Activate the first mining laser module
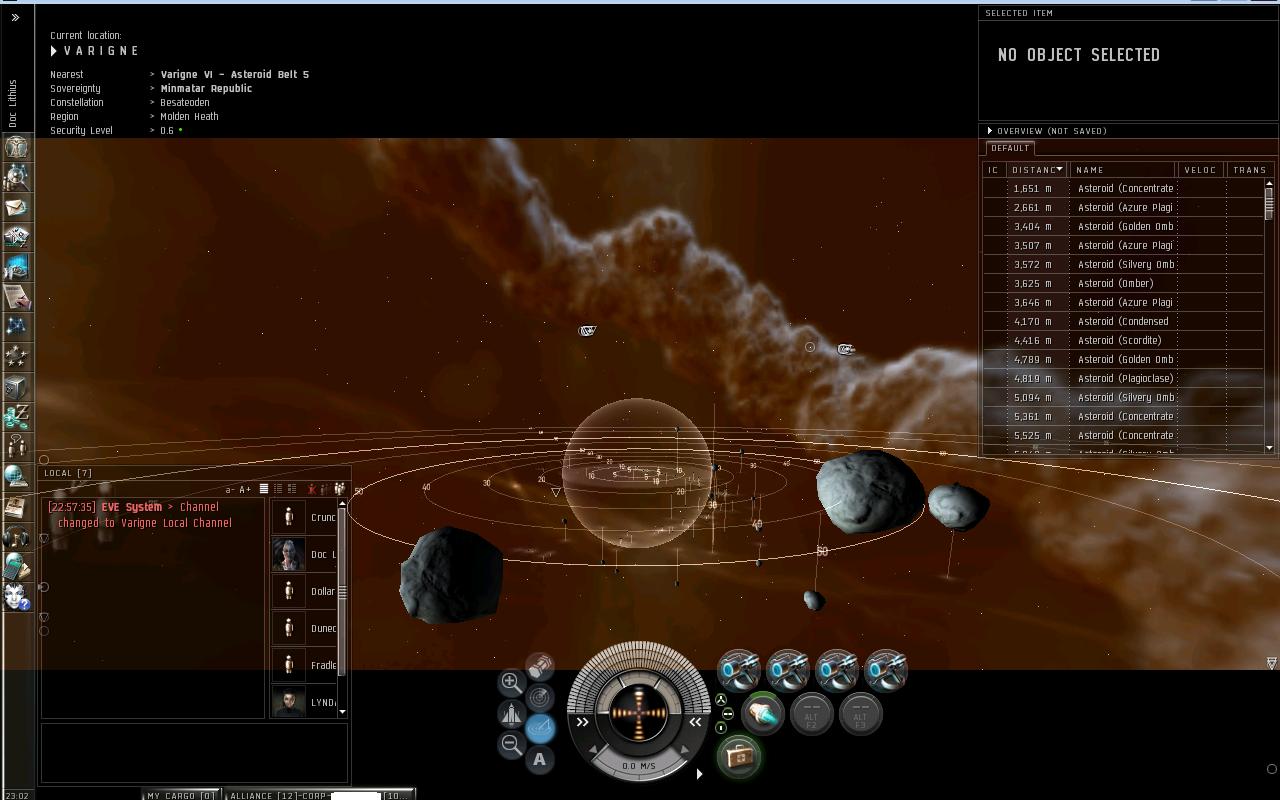Viewport: 1280px width, 800px height. pyautogui.click(x=740, y=670)
